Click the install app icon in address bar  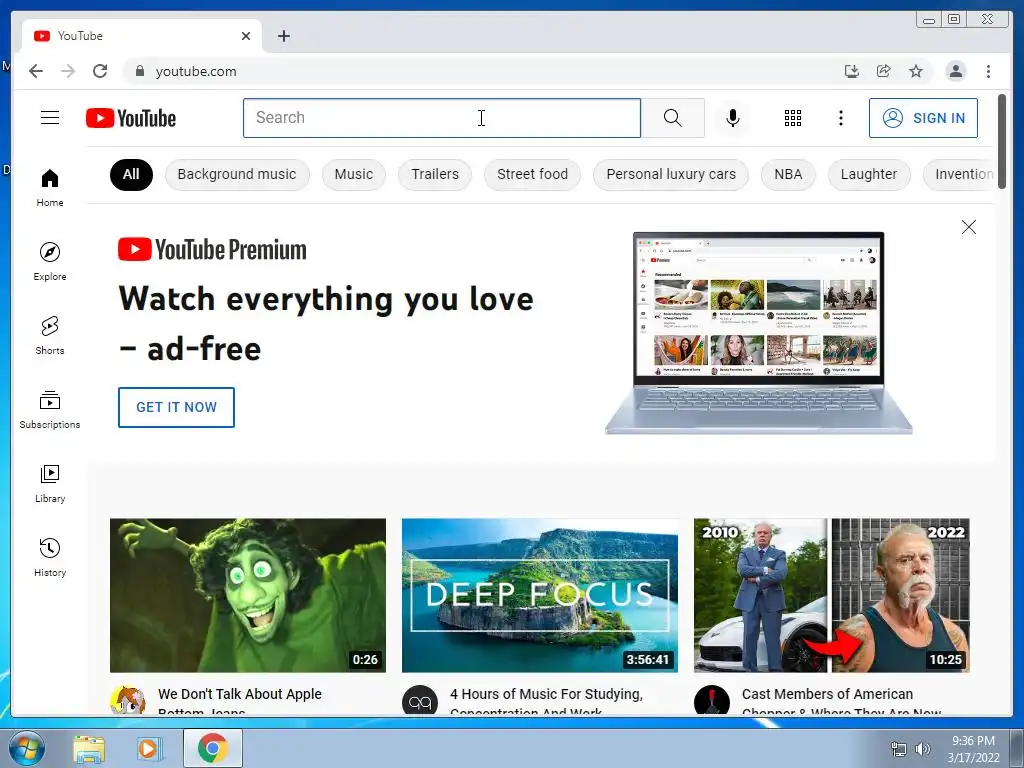(851, 71)
